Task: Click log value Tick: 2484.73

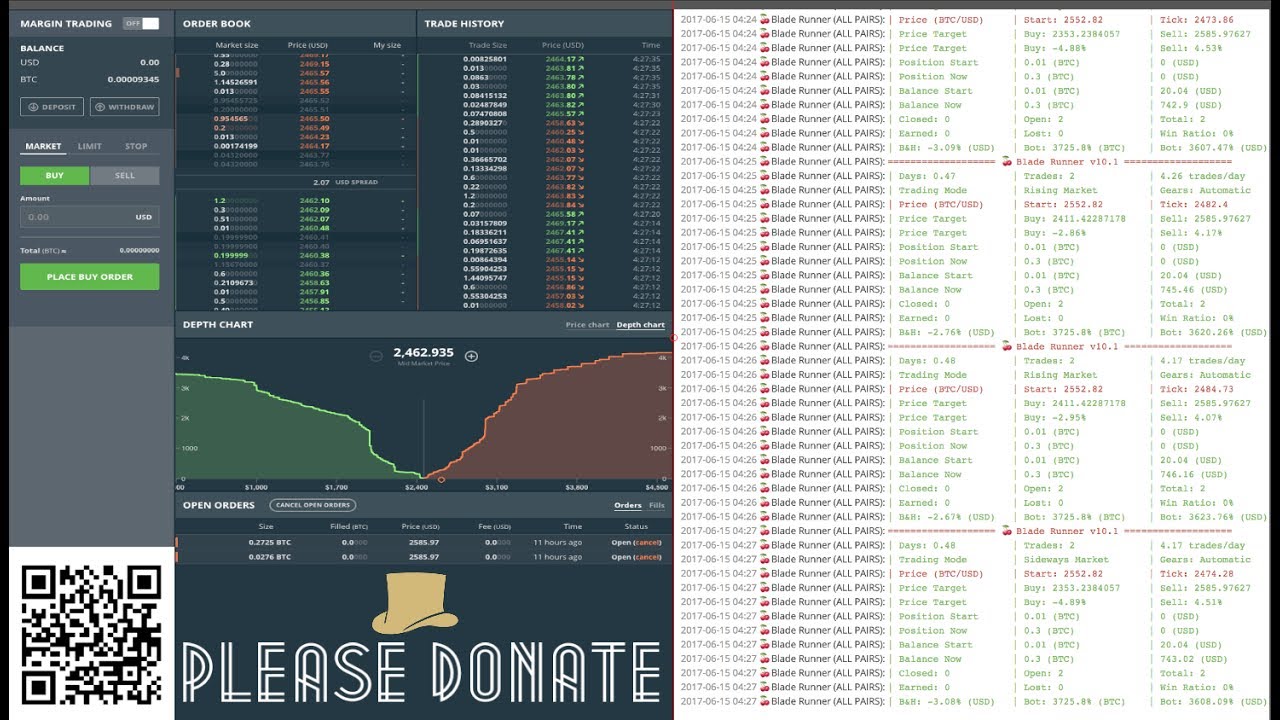Action: pos(1196,389)
